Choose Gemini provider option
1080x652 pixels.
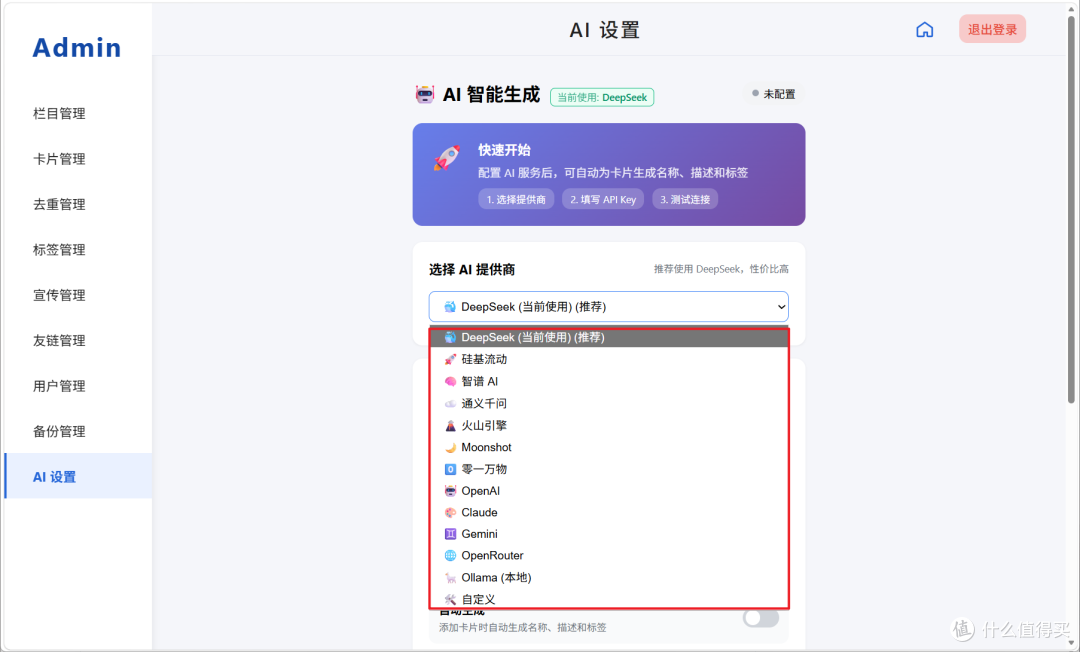tap(609, 534)
